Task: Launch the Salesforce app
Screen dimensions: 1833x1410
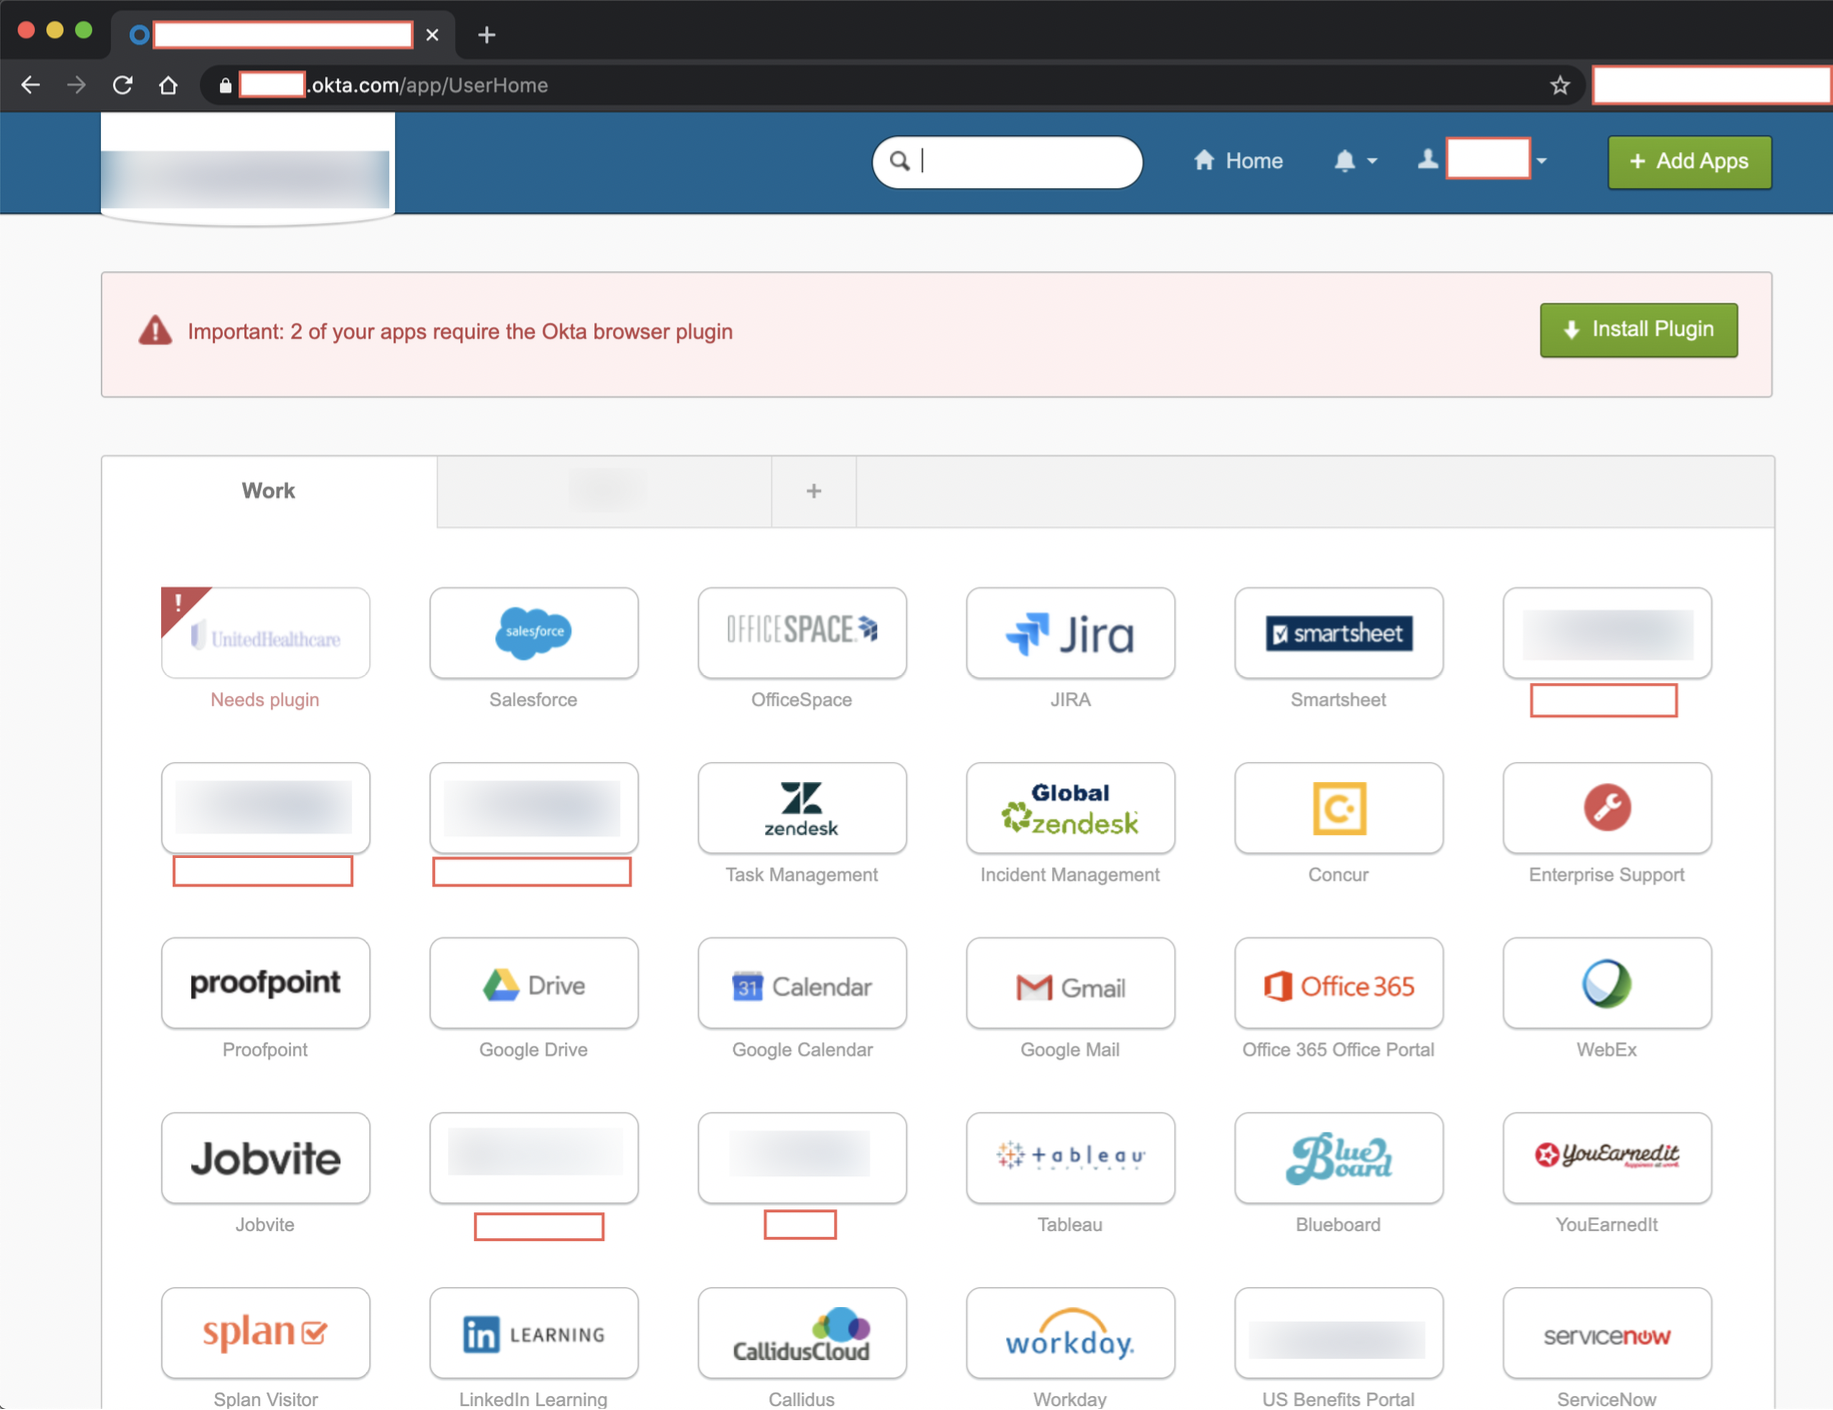Action: click(x=533, y=633)
